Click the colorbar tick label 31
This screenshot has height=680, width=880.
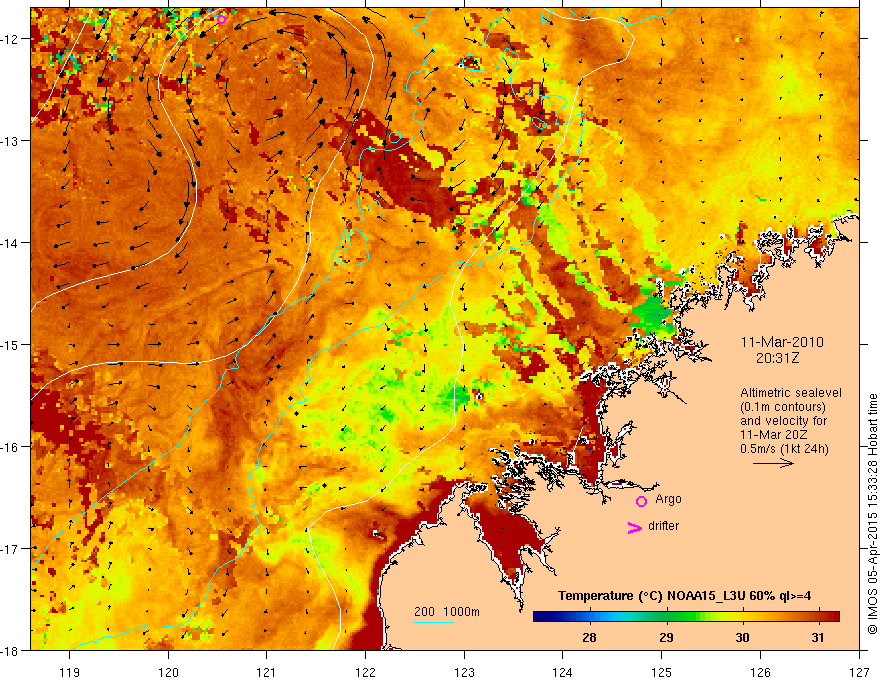818,637
